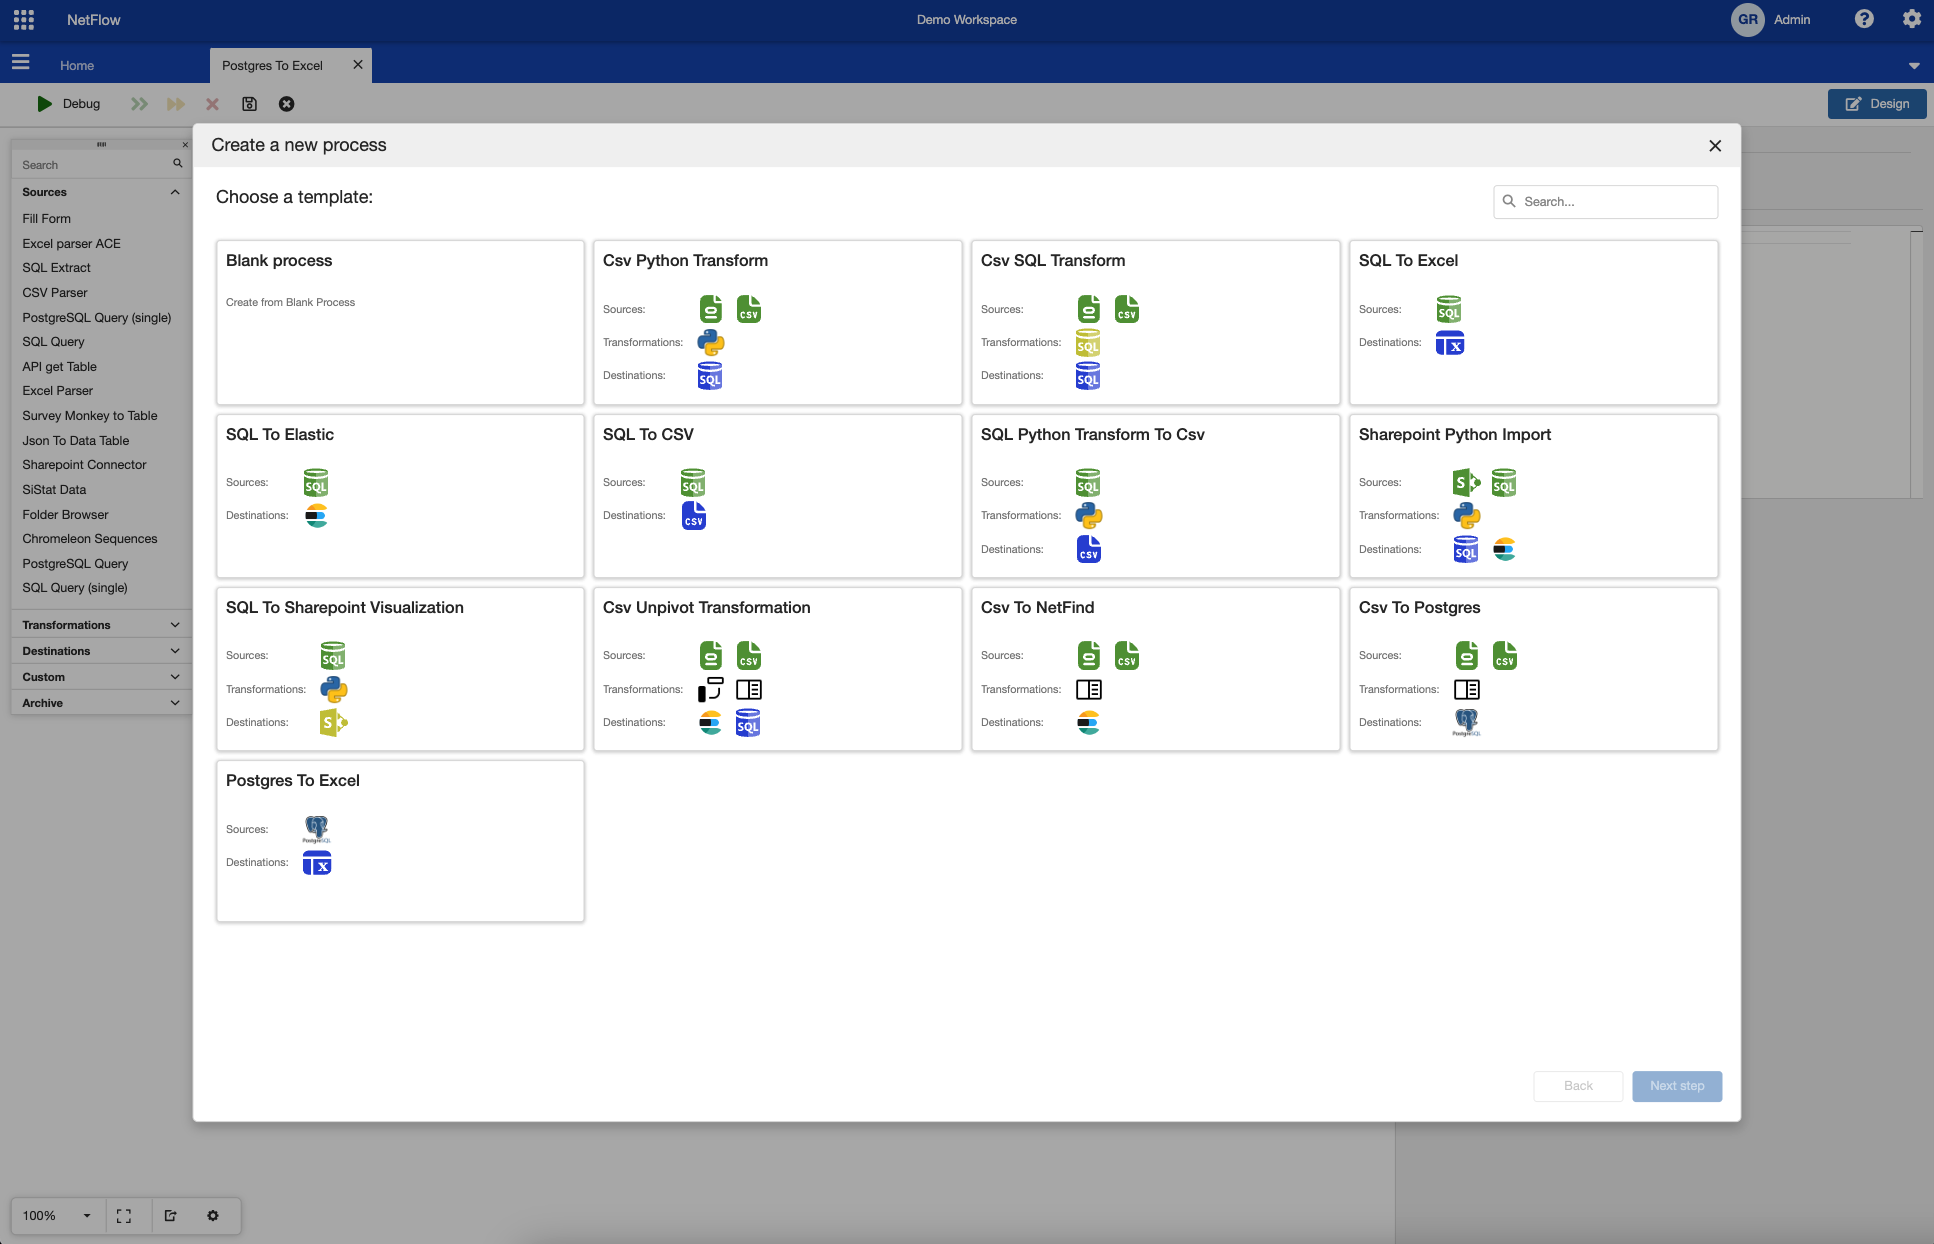
Task: Select the Postgres To Excel tab
Action: click(272, 66)
